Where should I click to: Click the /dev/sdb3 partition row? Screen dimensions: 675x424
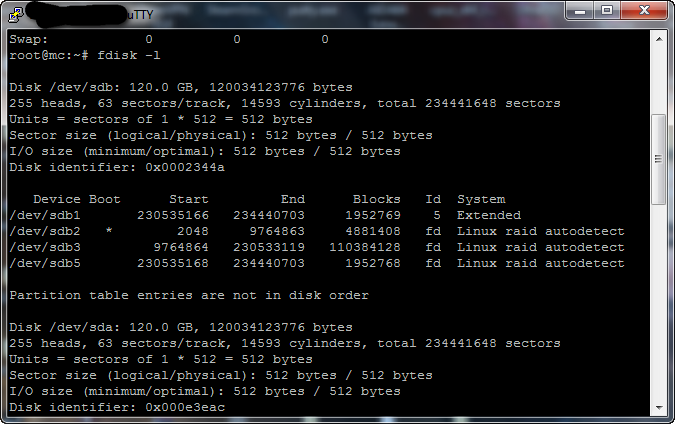pos(317,247)
